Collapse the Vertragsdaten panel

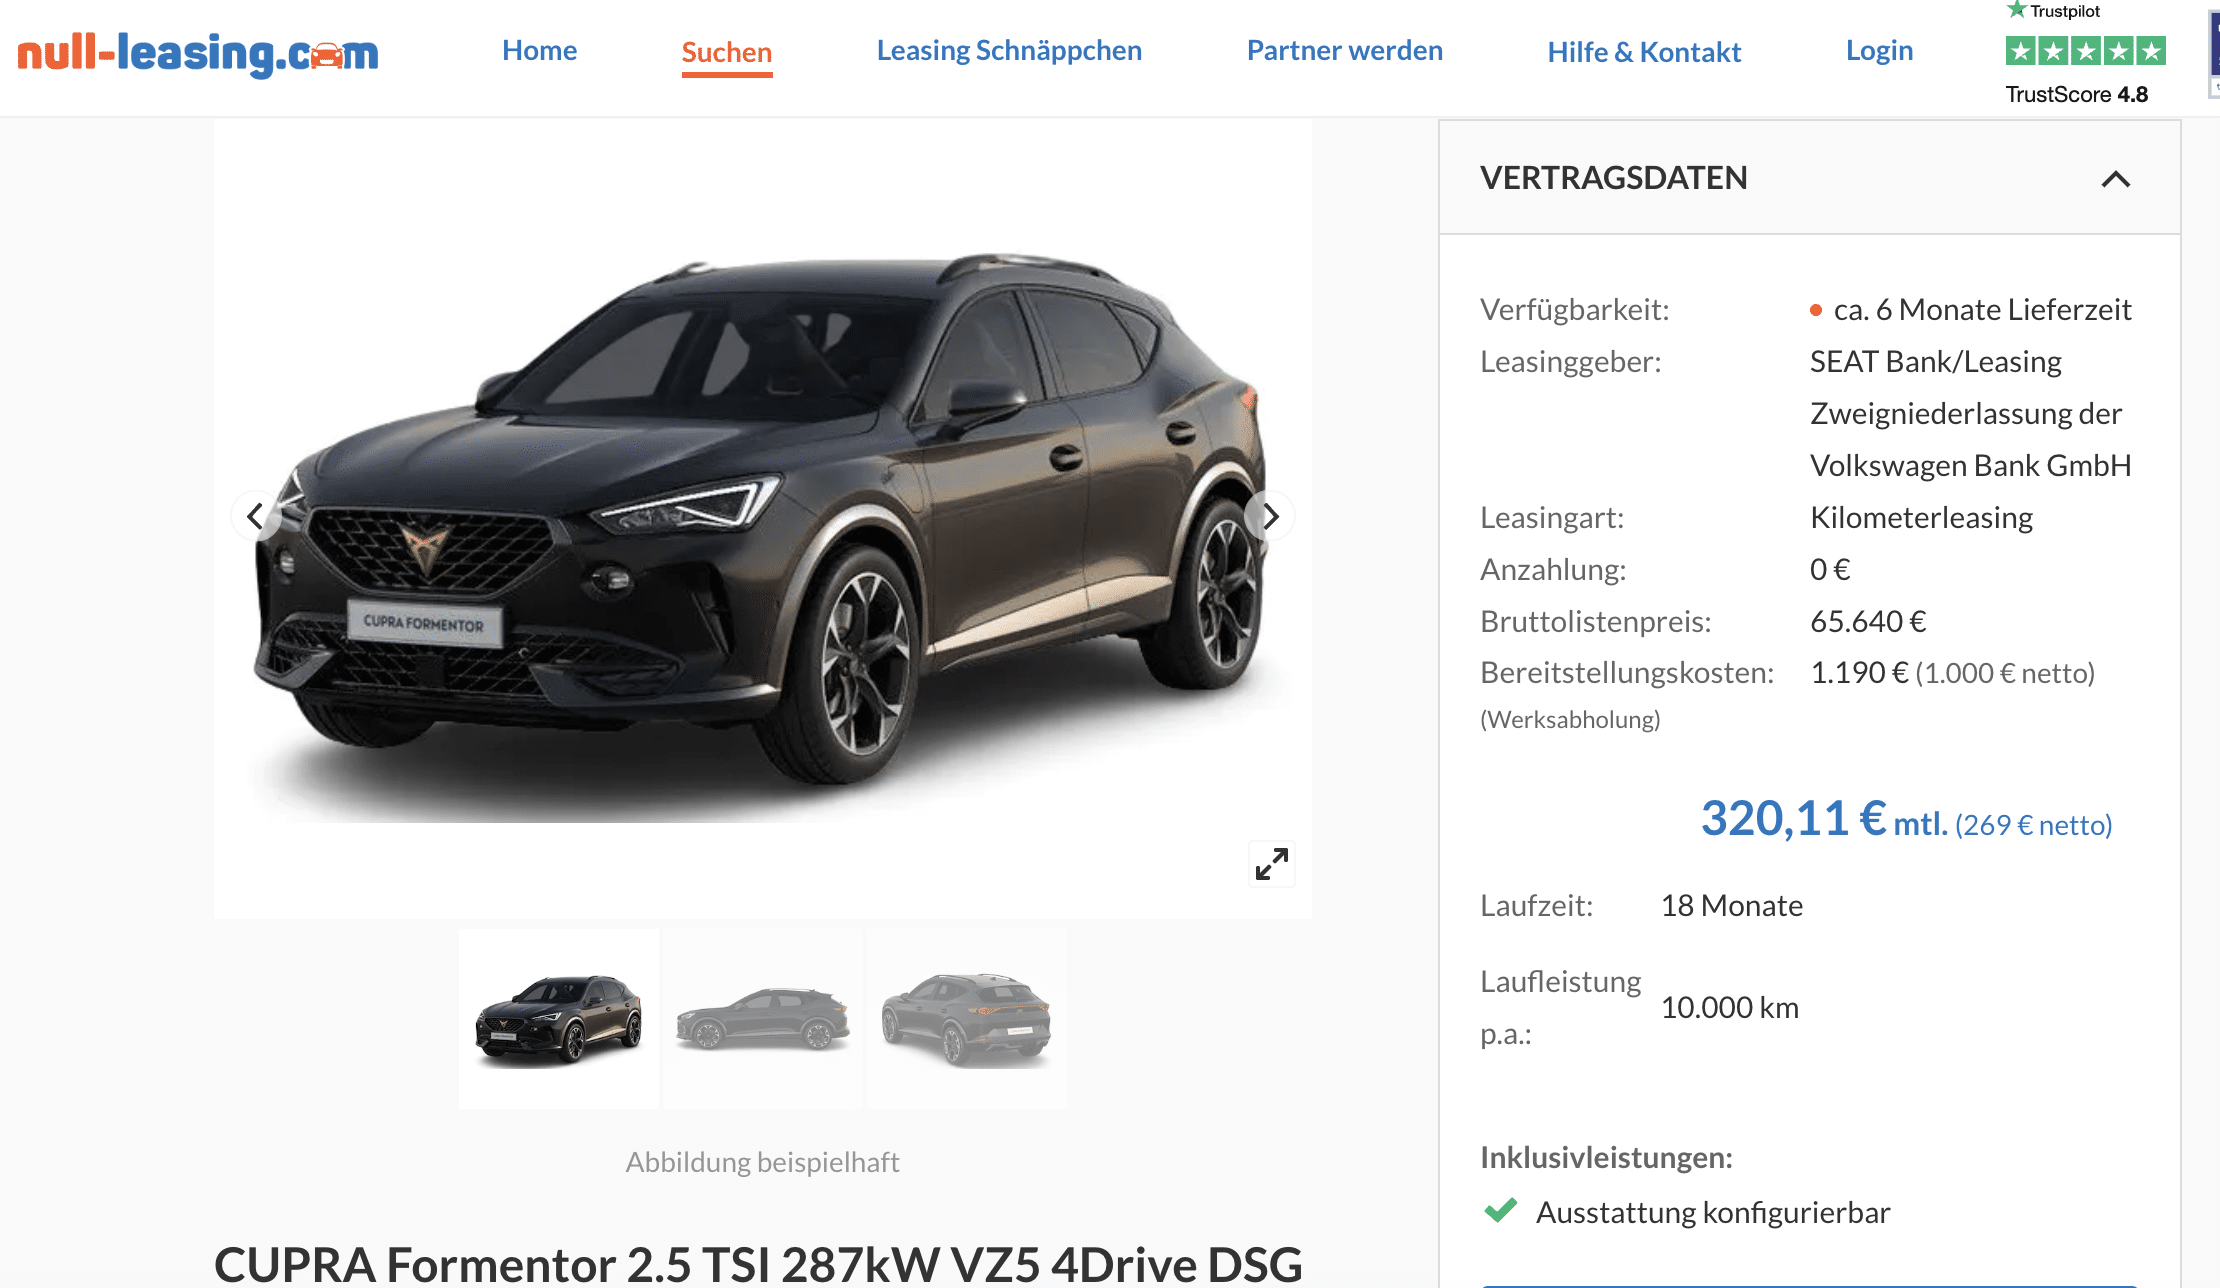click(x=2115, y=179)
